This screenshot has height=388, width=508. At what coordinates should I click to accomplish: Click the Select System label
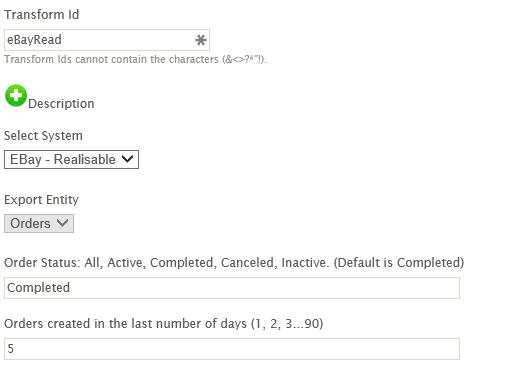[43, 136]
